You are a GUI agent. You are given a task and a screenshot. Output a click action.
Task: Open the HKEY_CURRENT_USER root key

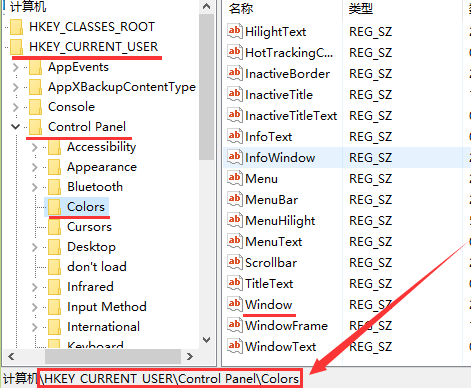pos(93,47)
